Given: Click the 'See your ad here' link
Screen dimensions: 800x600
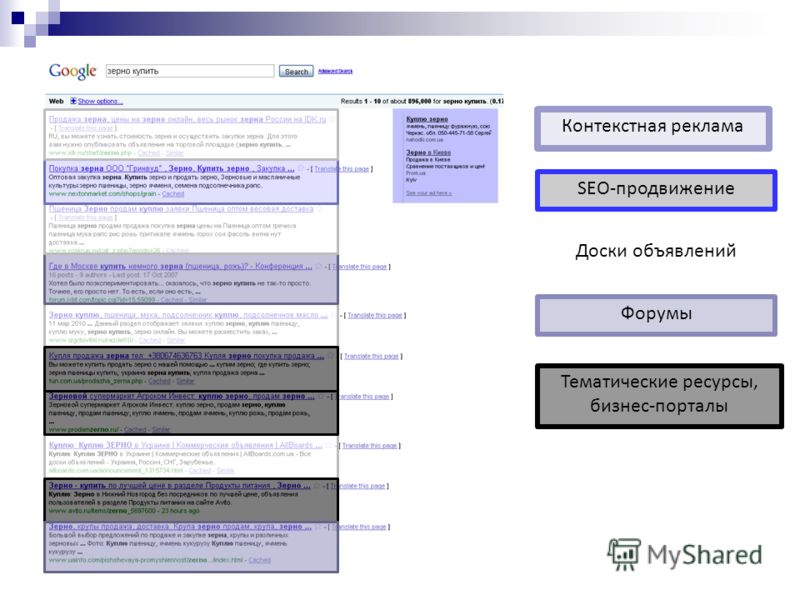Looking at the screenshot, I should [x=429, y=193].
